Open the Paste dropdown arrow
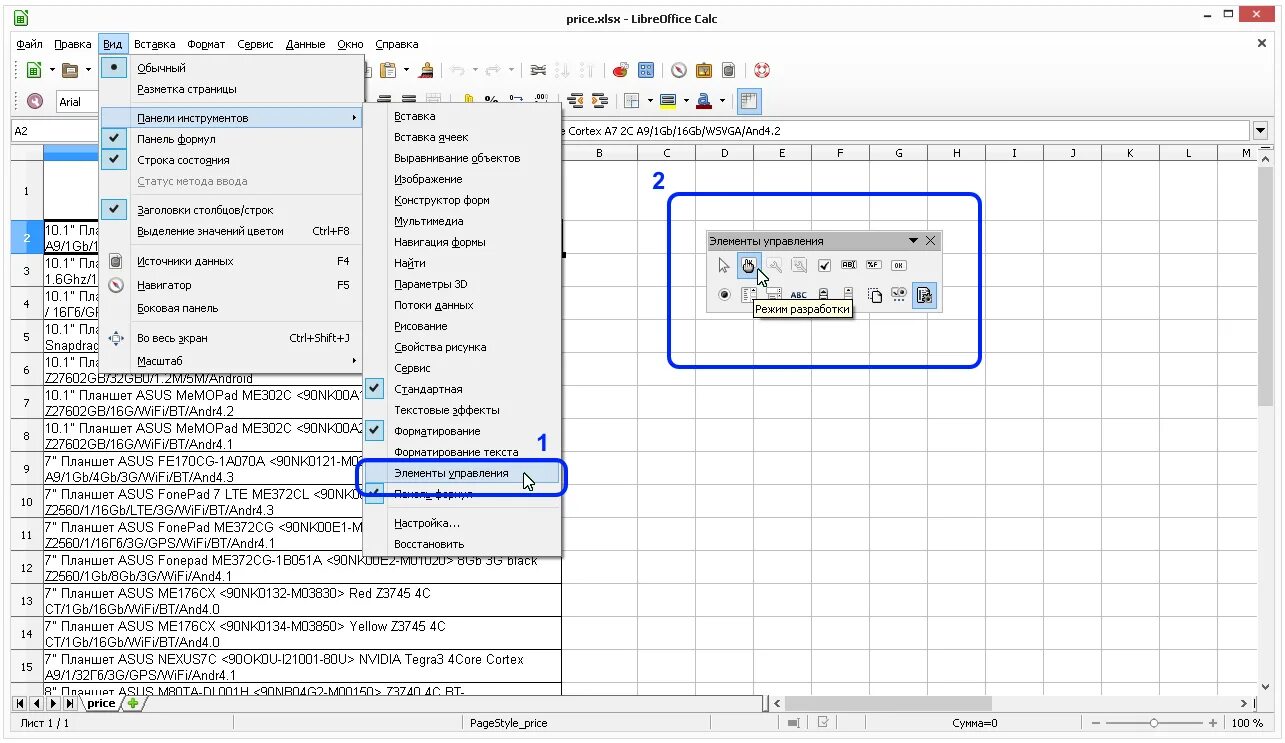The width and height of the screenshot is (1285, 743). tap(406, 70)
